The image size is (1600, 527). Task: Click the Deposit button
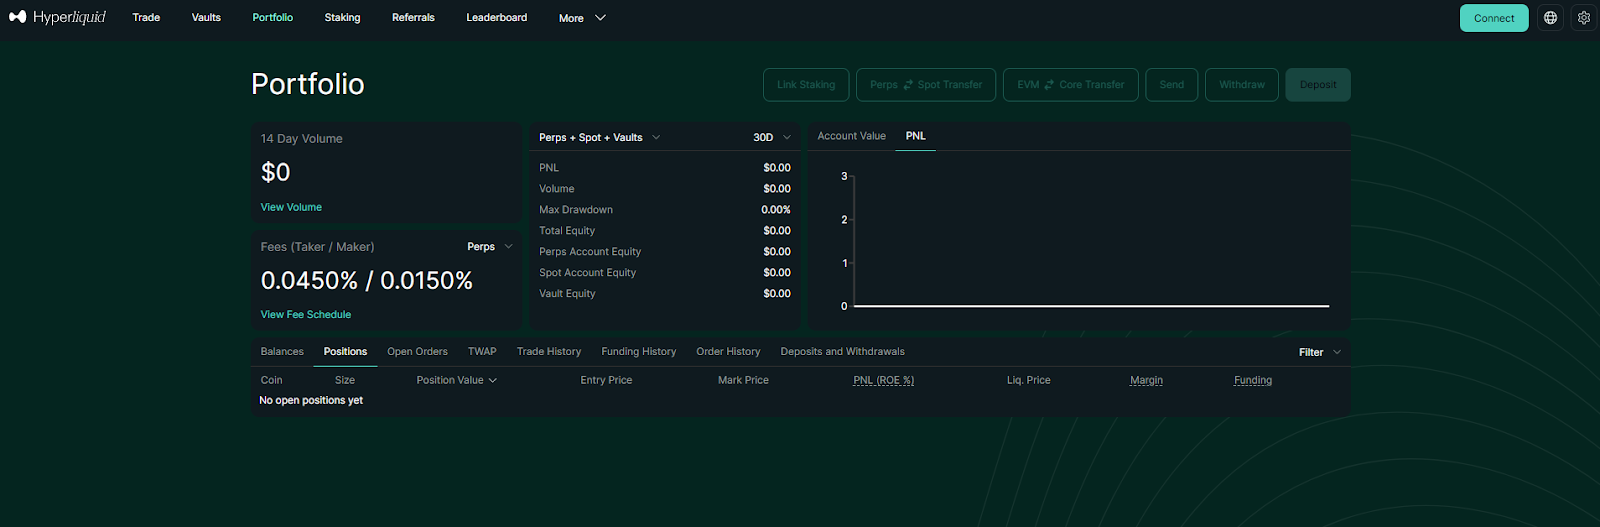click(x=1318, y=85)
